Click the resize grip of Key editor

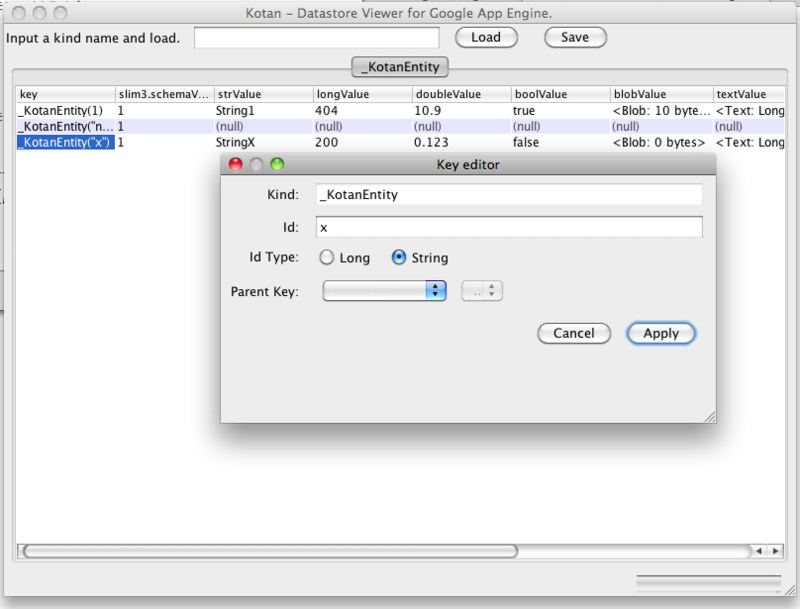coord(710,417)
